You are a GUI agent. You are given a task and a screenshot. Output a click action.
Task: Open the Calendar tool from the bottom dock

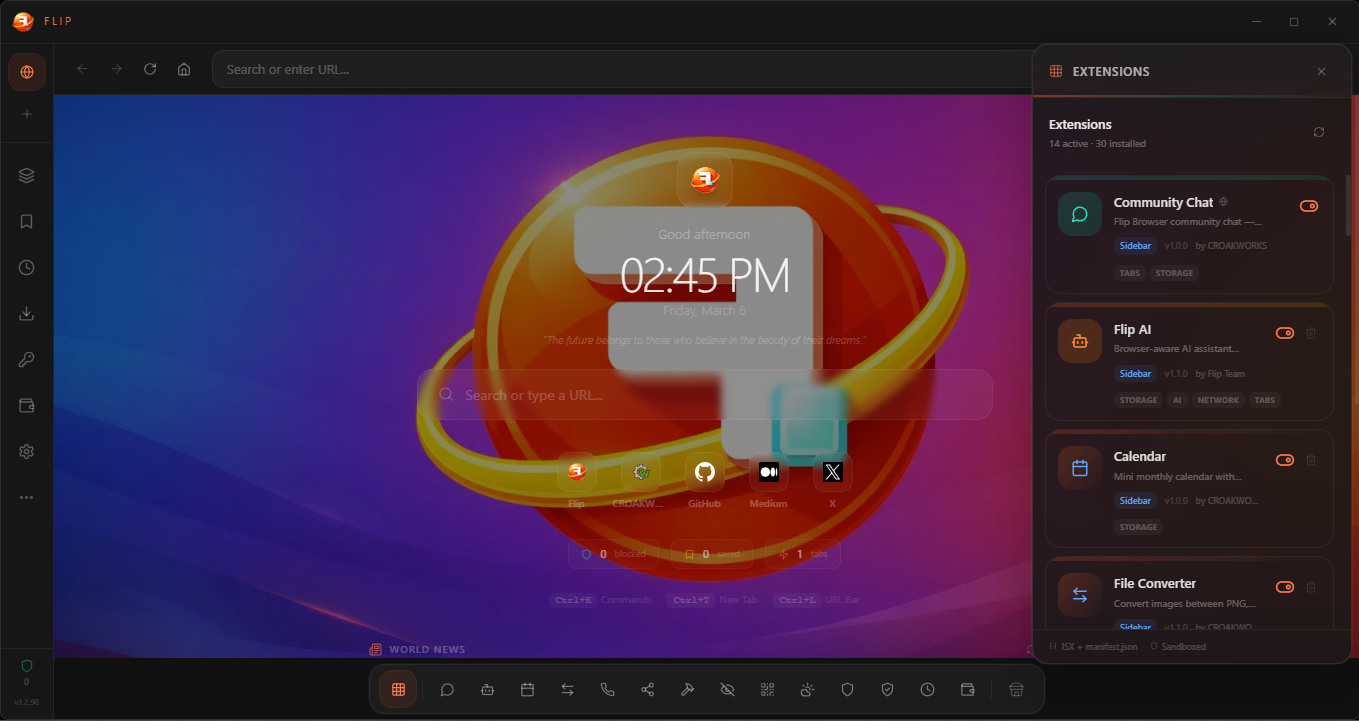tap(527, 689)
